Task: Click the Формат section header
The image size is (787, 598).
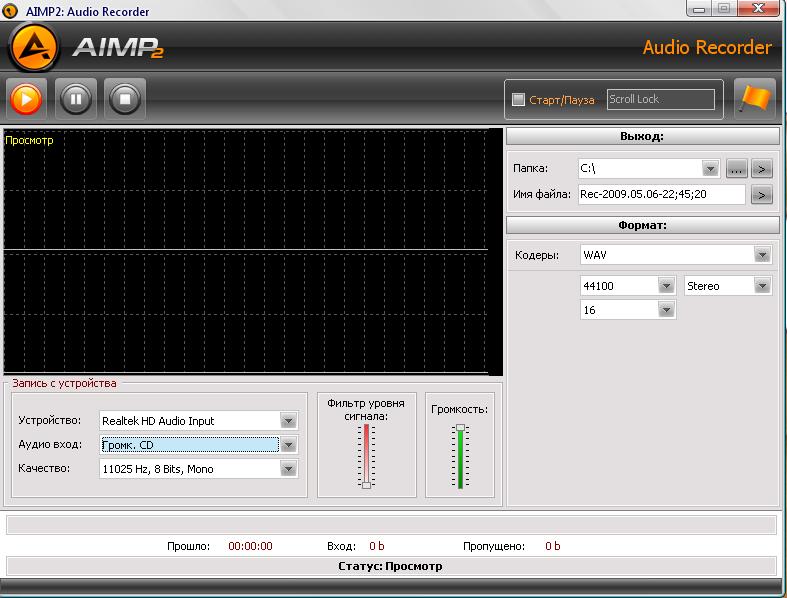Action: [642, 225]
